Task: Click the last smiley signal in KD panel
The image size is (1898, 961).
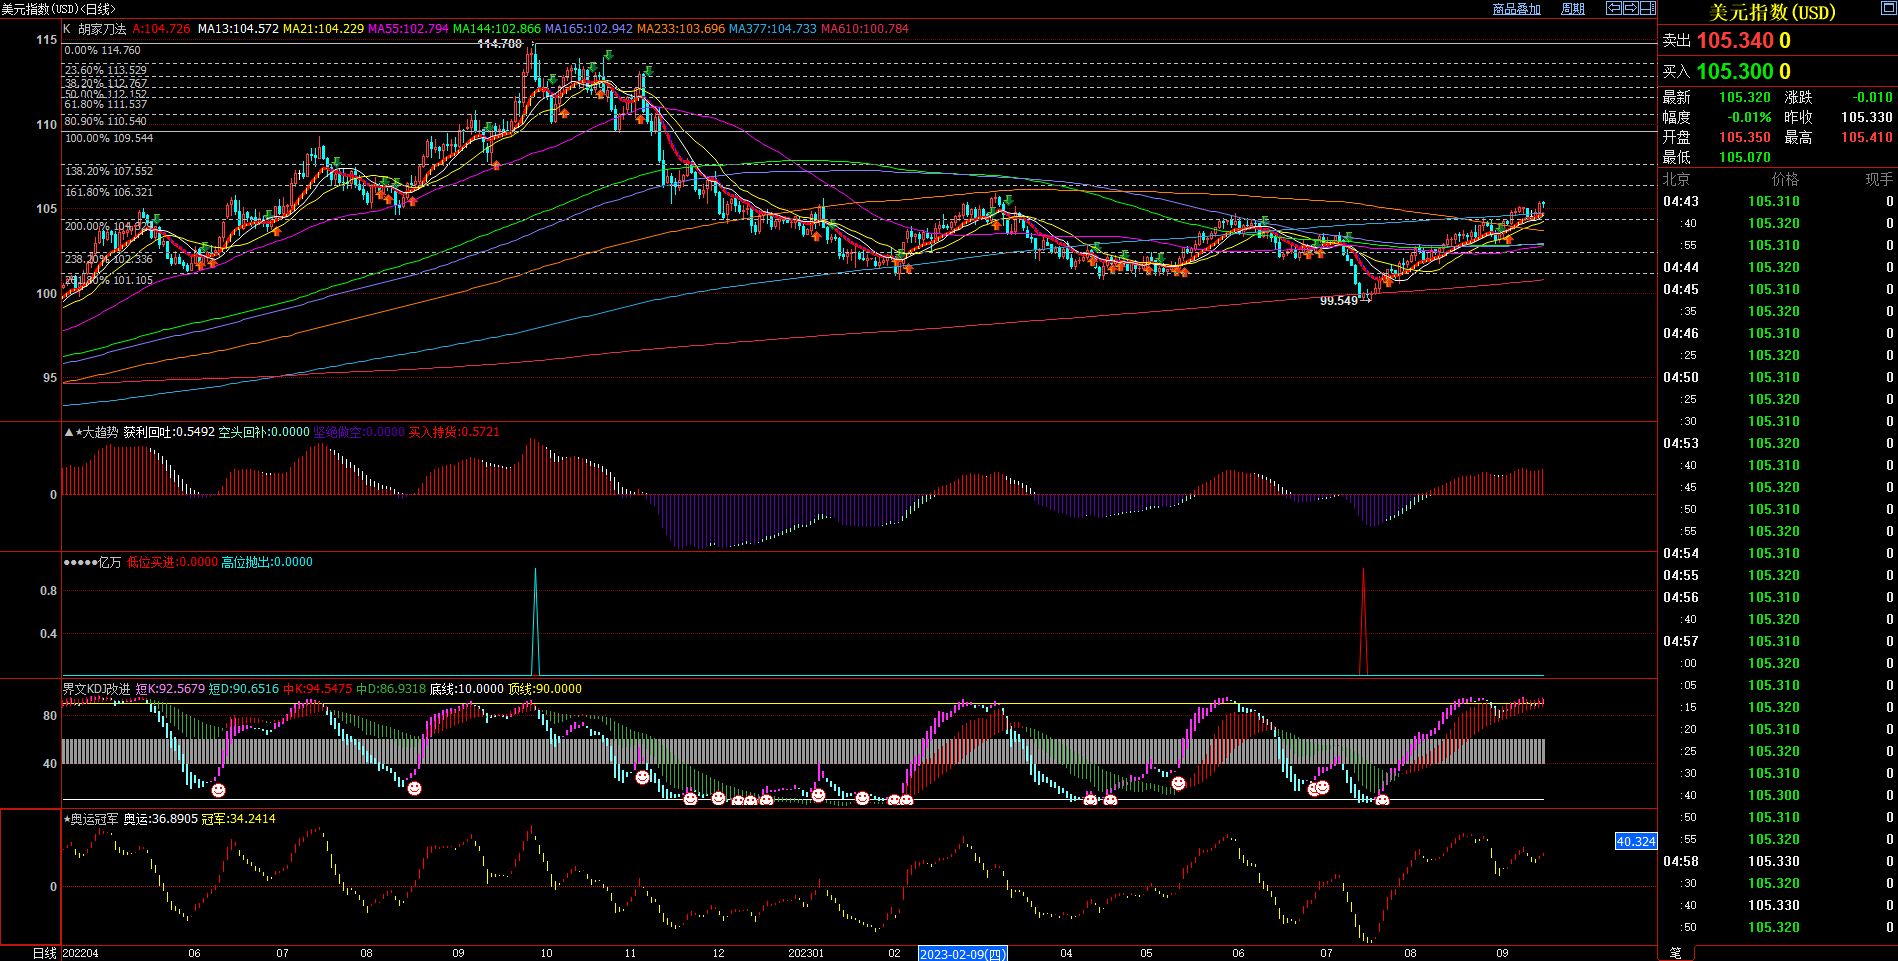Action: 1382,800
